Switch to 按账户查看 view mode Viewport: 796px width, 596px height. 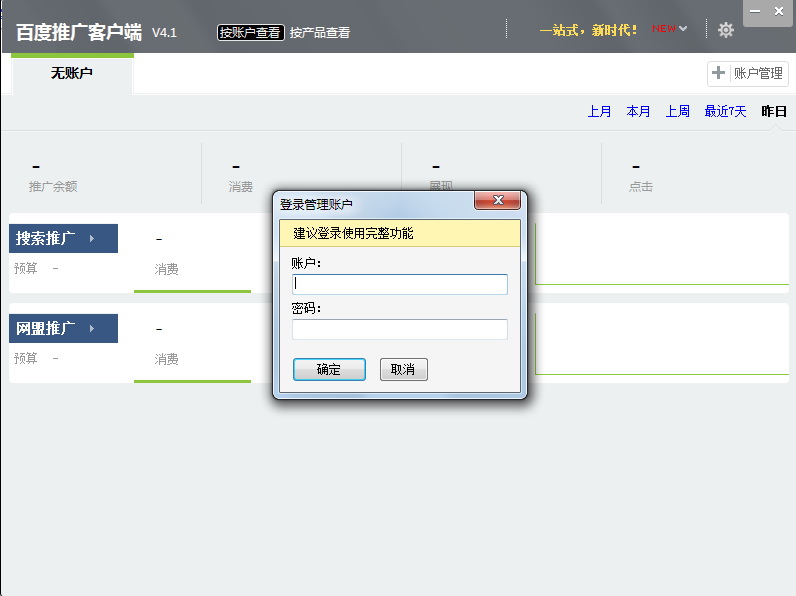[250, 32]
